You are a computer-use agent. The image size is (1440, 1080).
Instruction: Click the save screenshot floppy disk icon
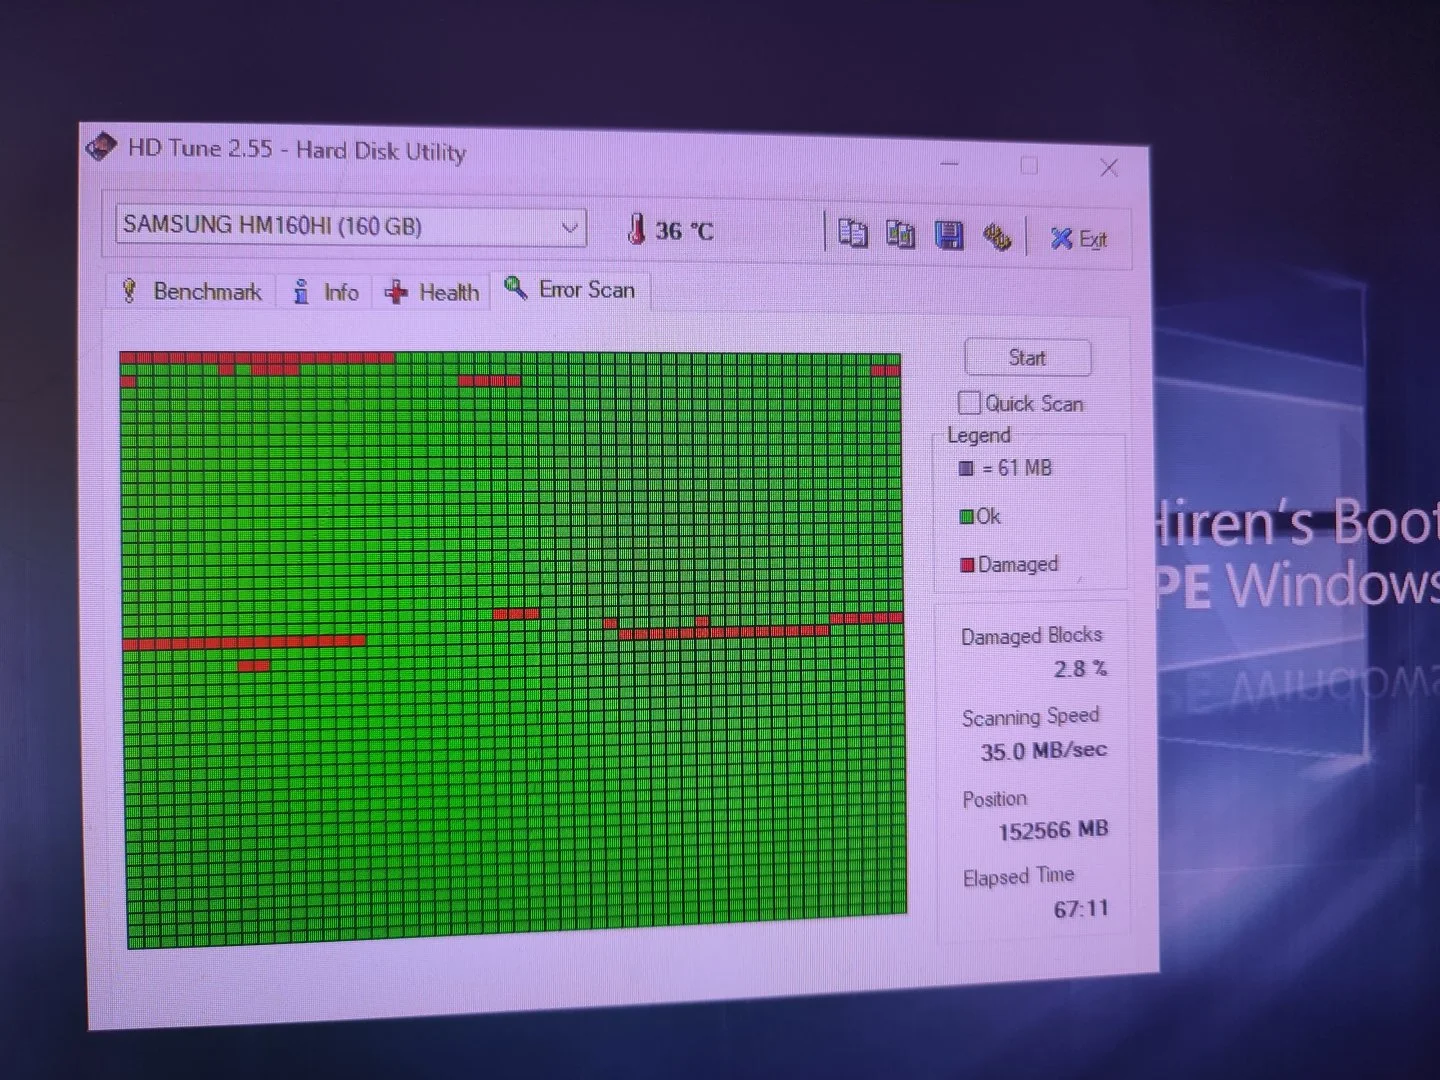point(949,235)
